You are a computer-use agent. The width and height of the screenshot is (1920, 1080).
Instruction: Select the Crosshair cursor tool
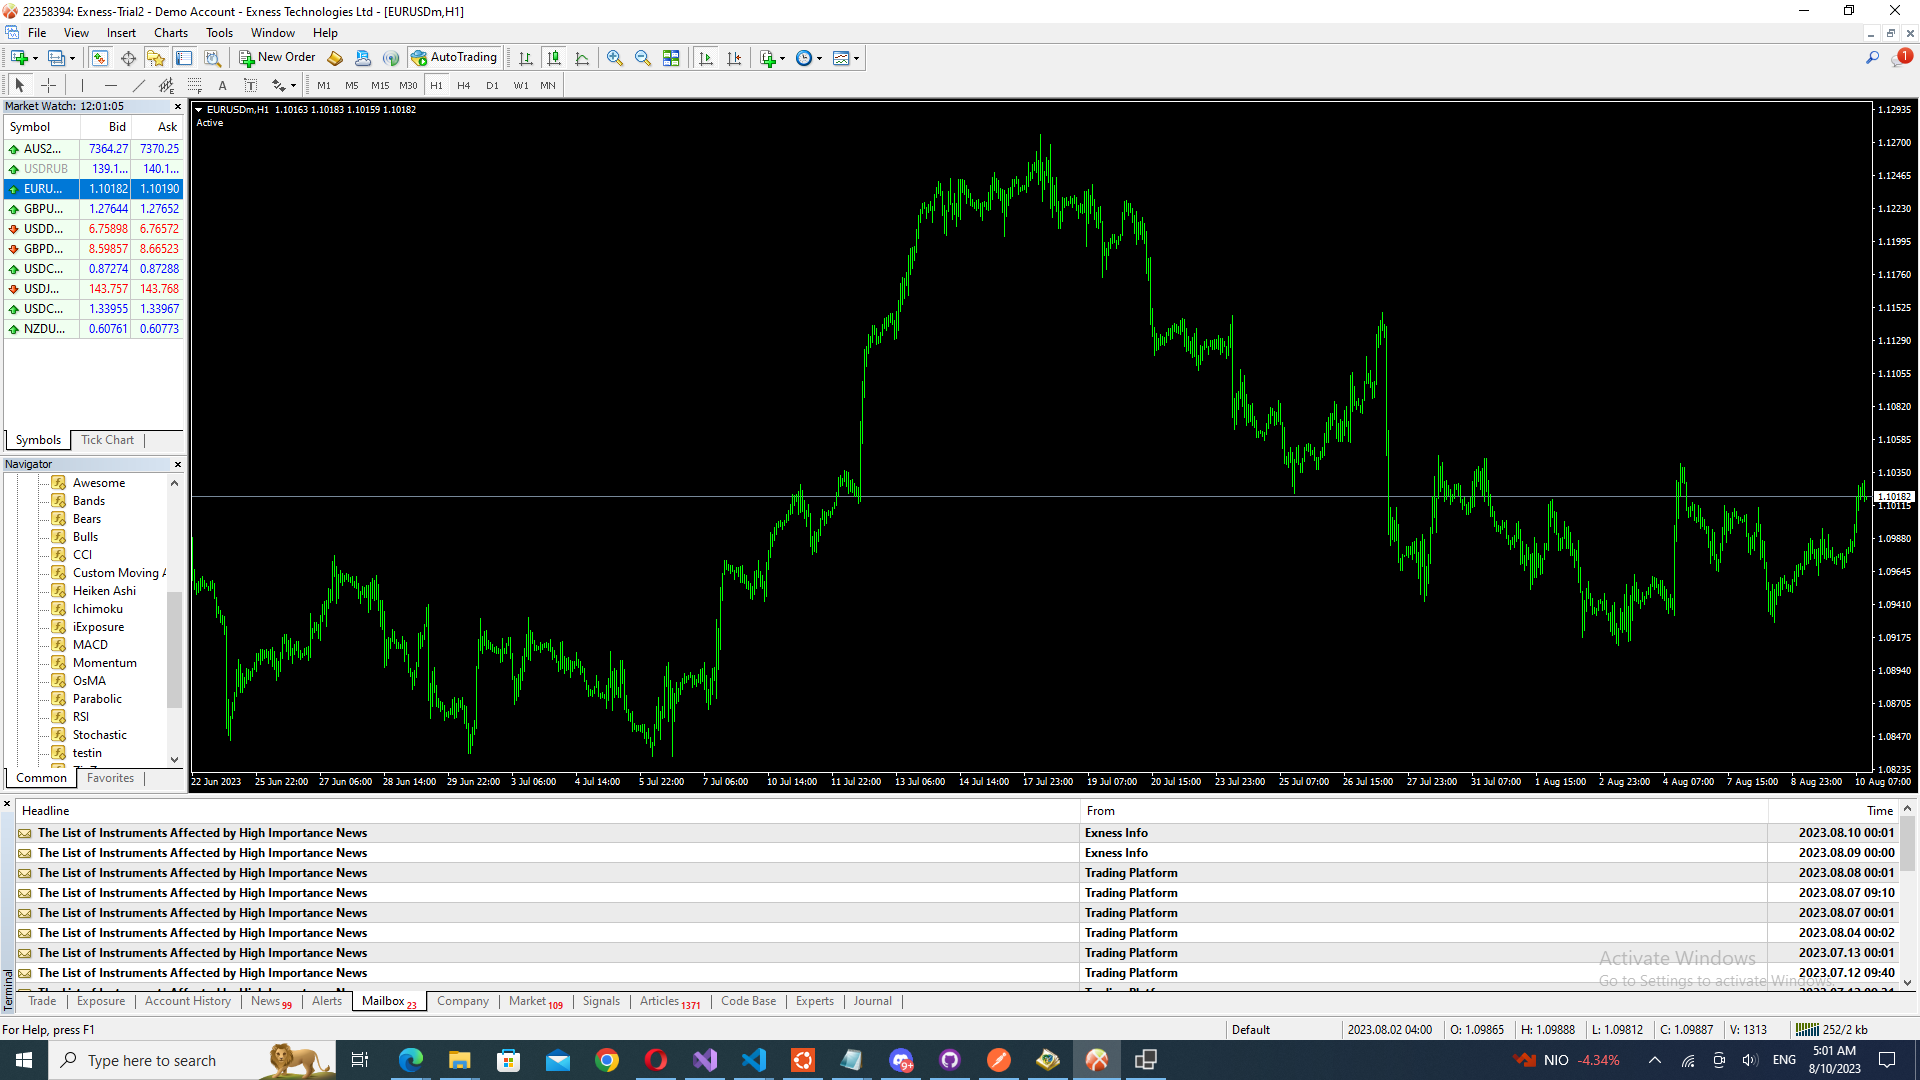click(48, 85)
